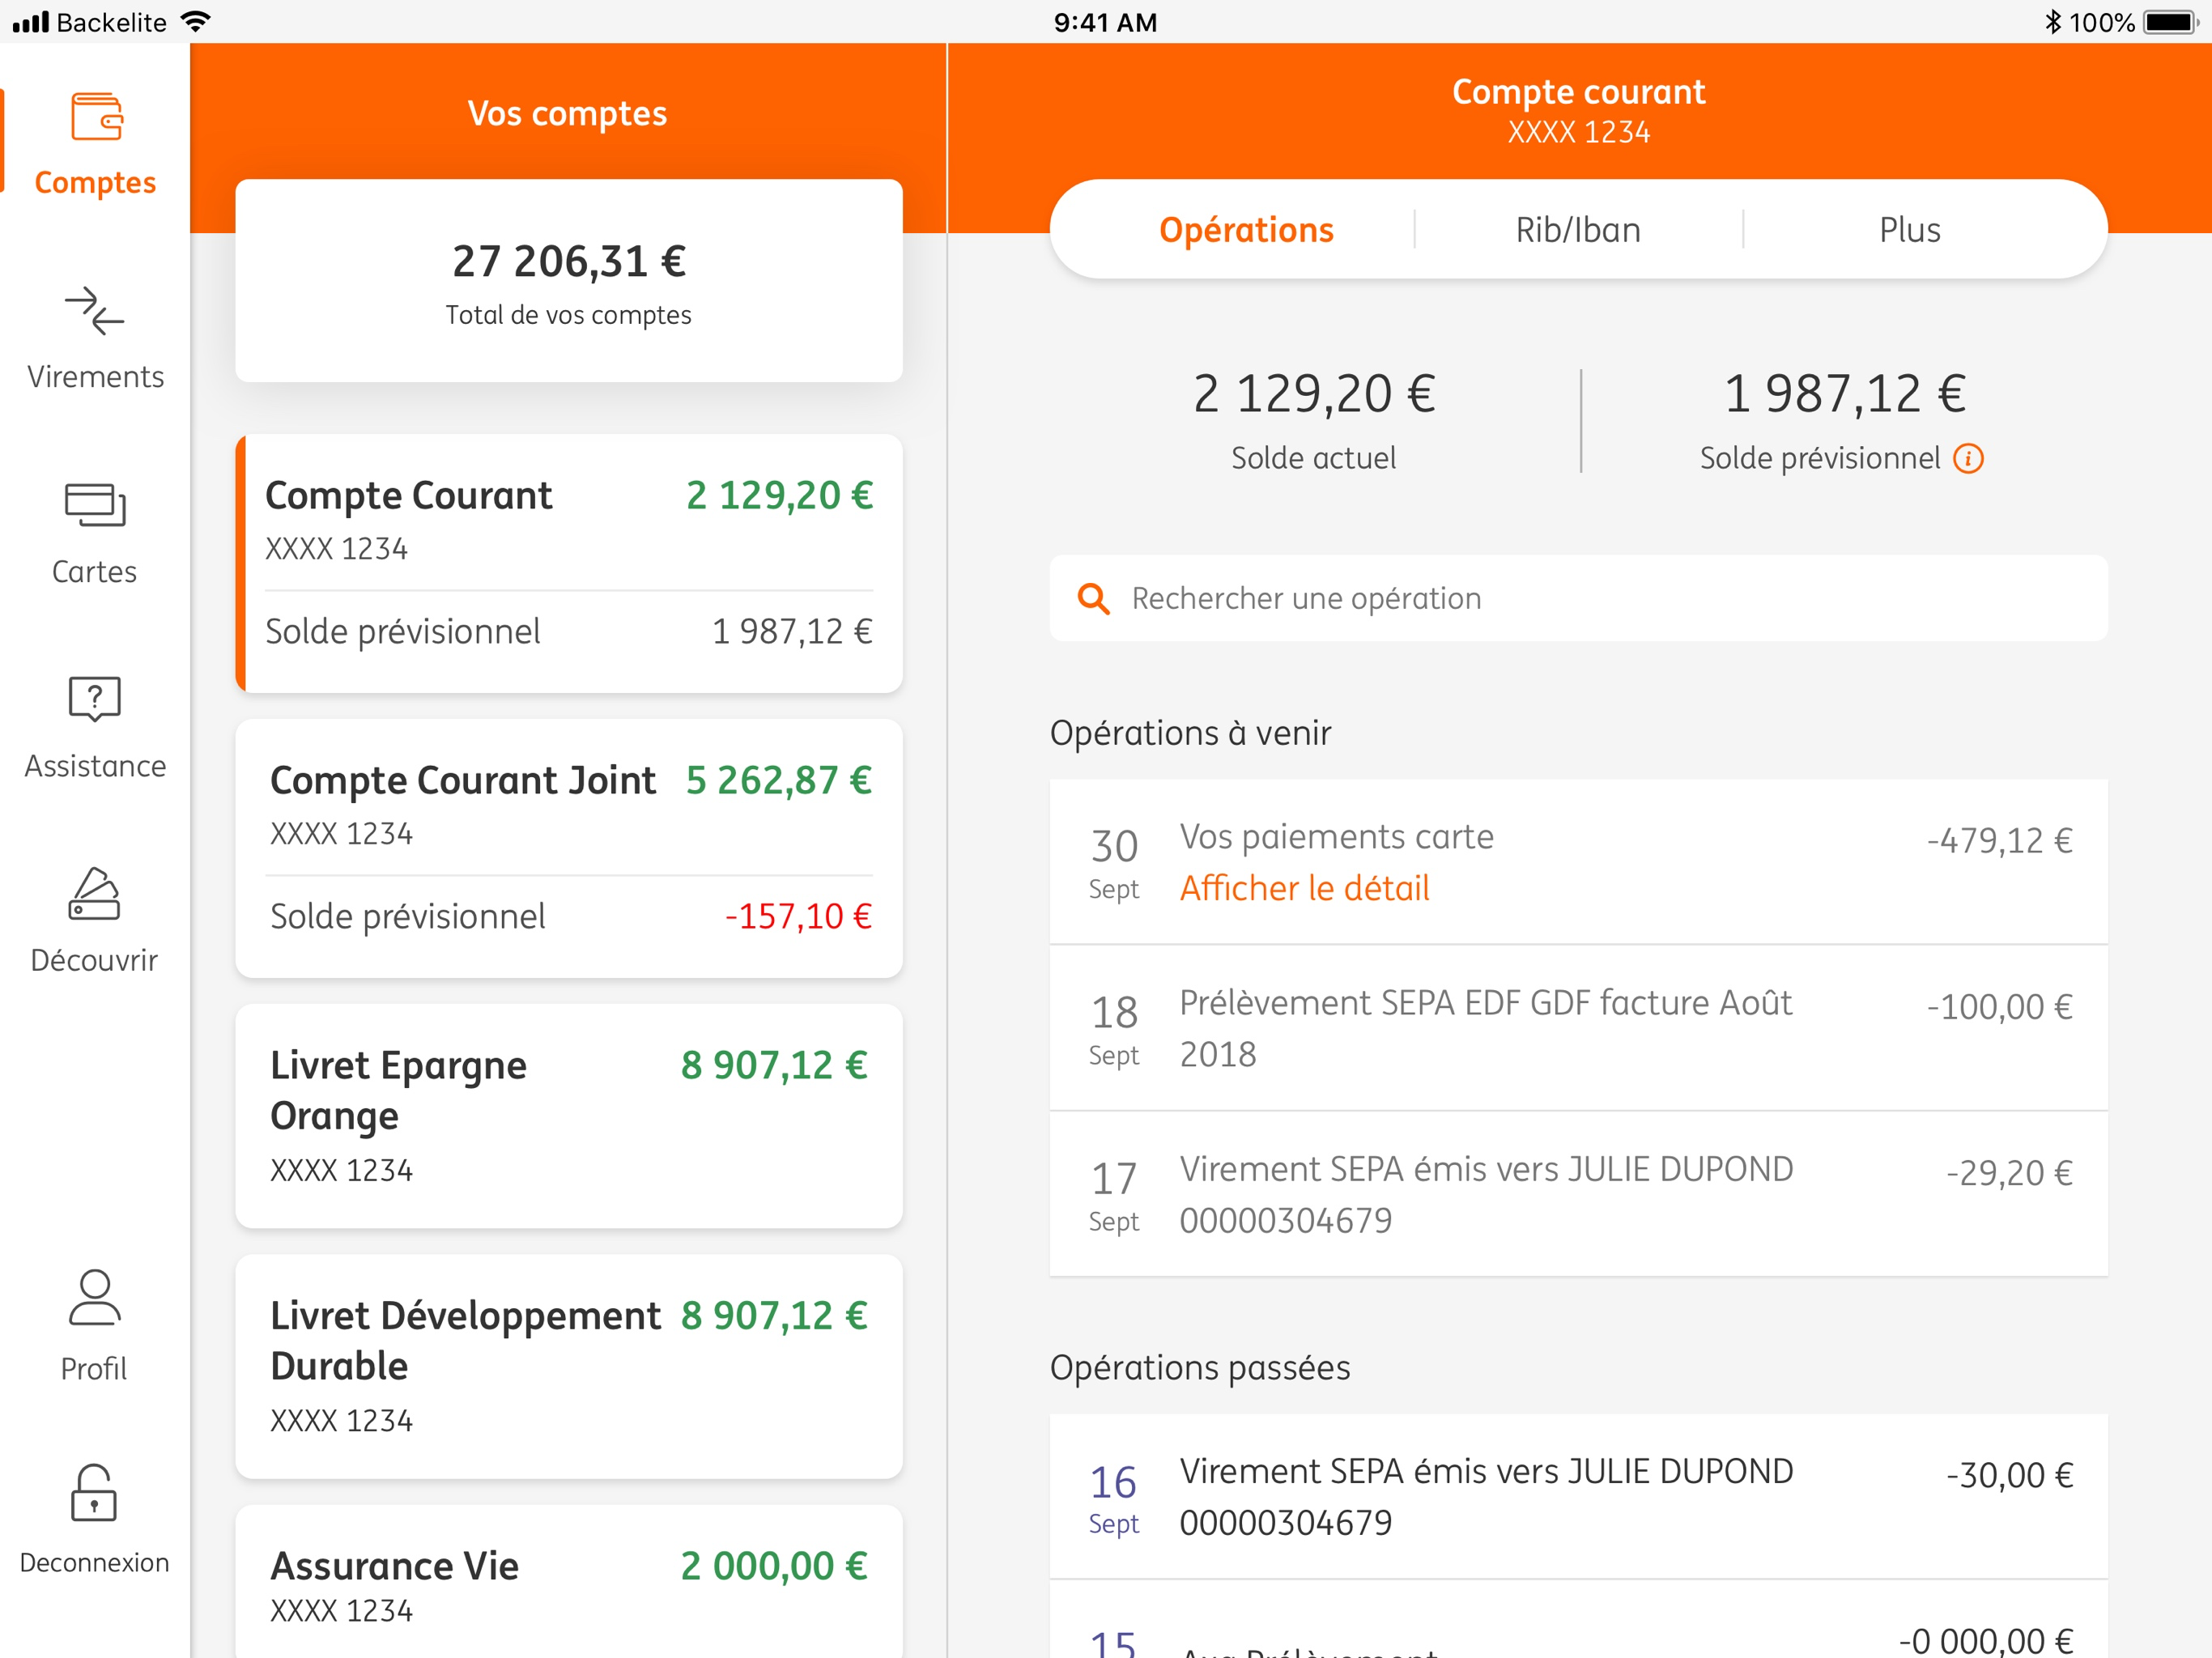Open the 16 Sept virement to Julie Dupond

(1577, 1497)
